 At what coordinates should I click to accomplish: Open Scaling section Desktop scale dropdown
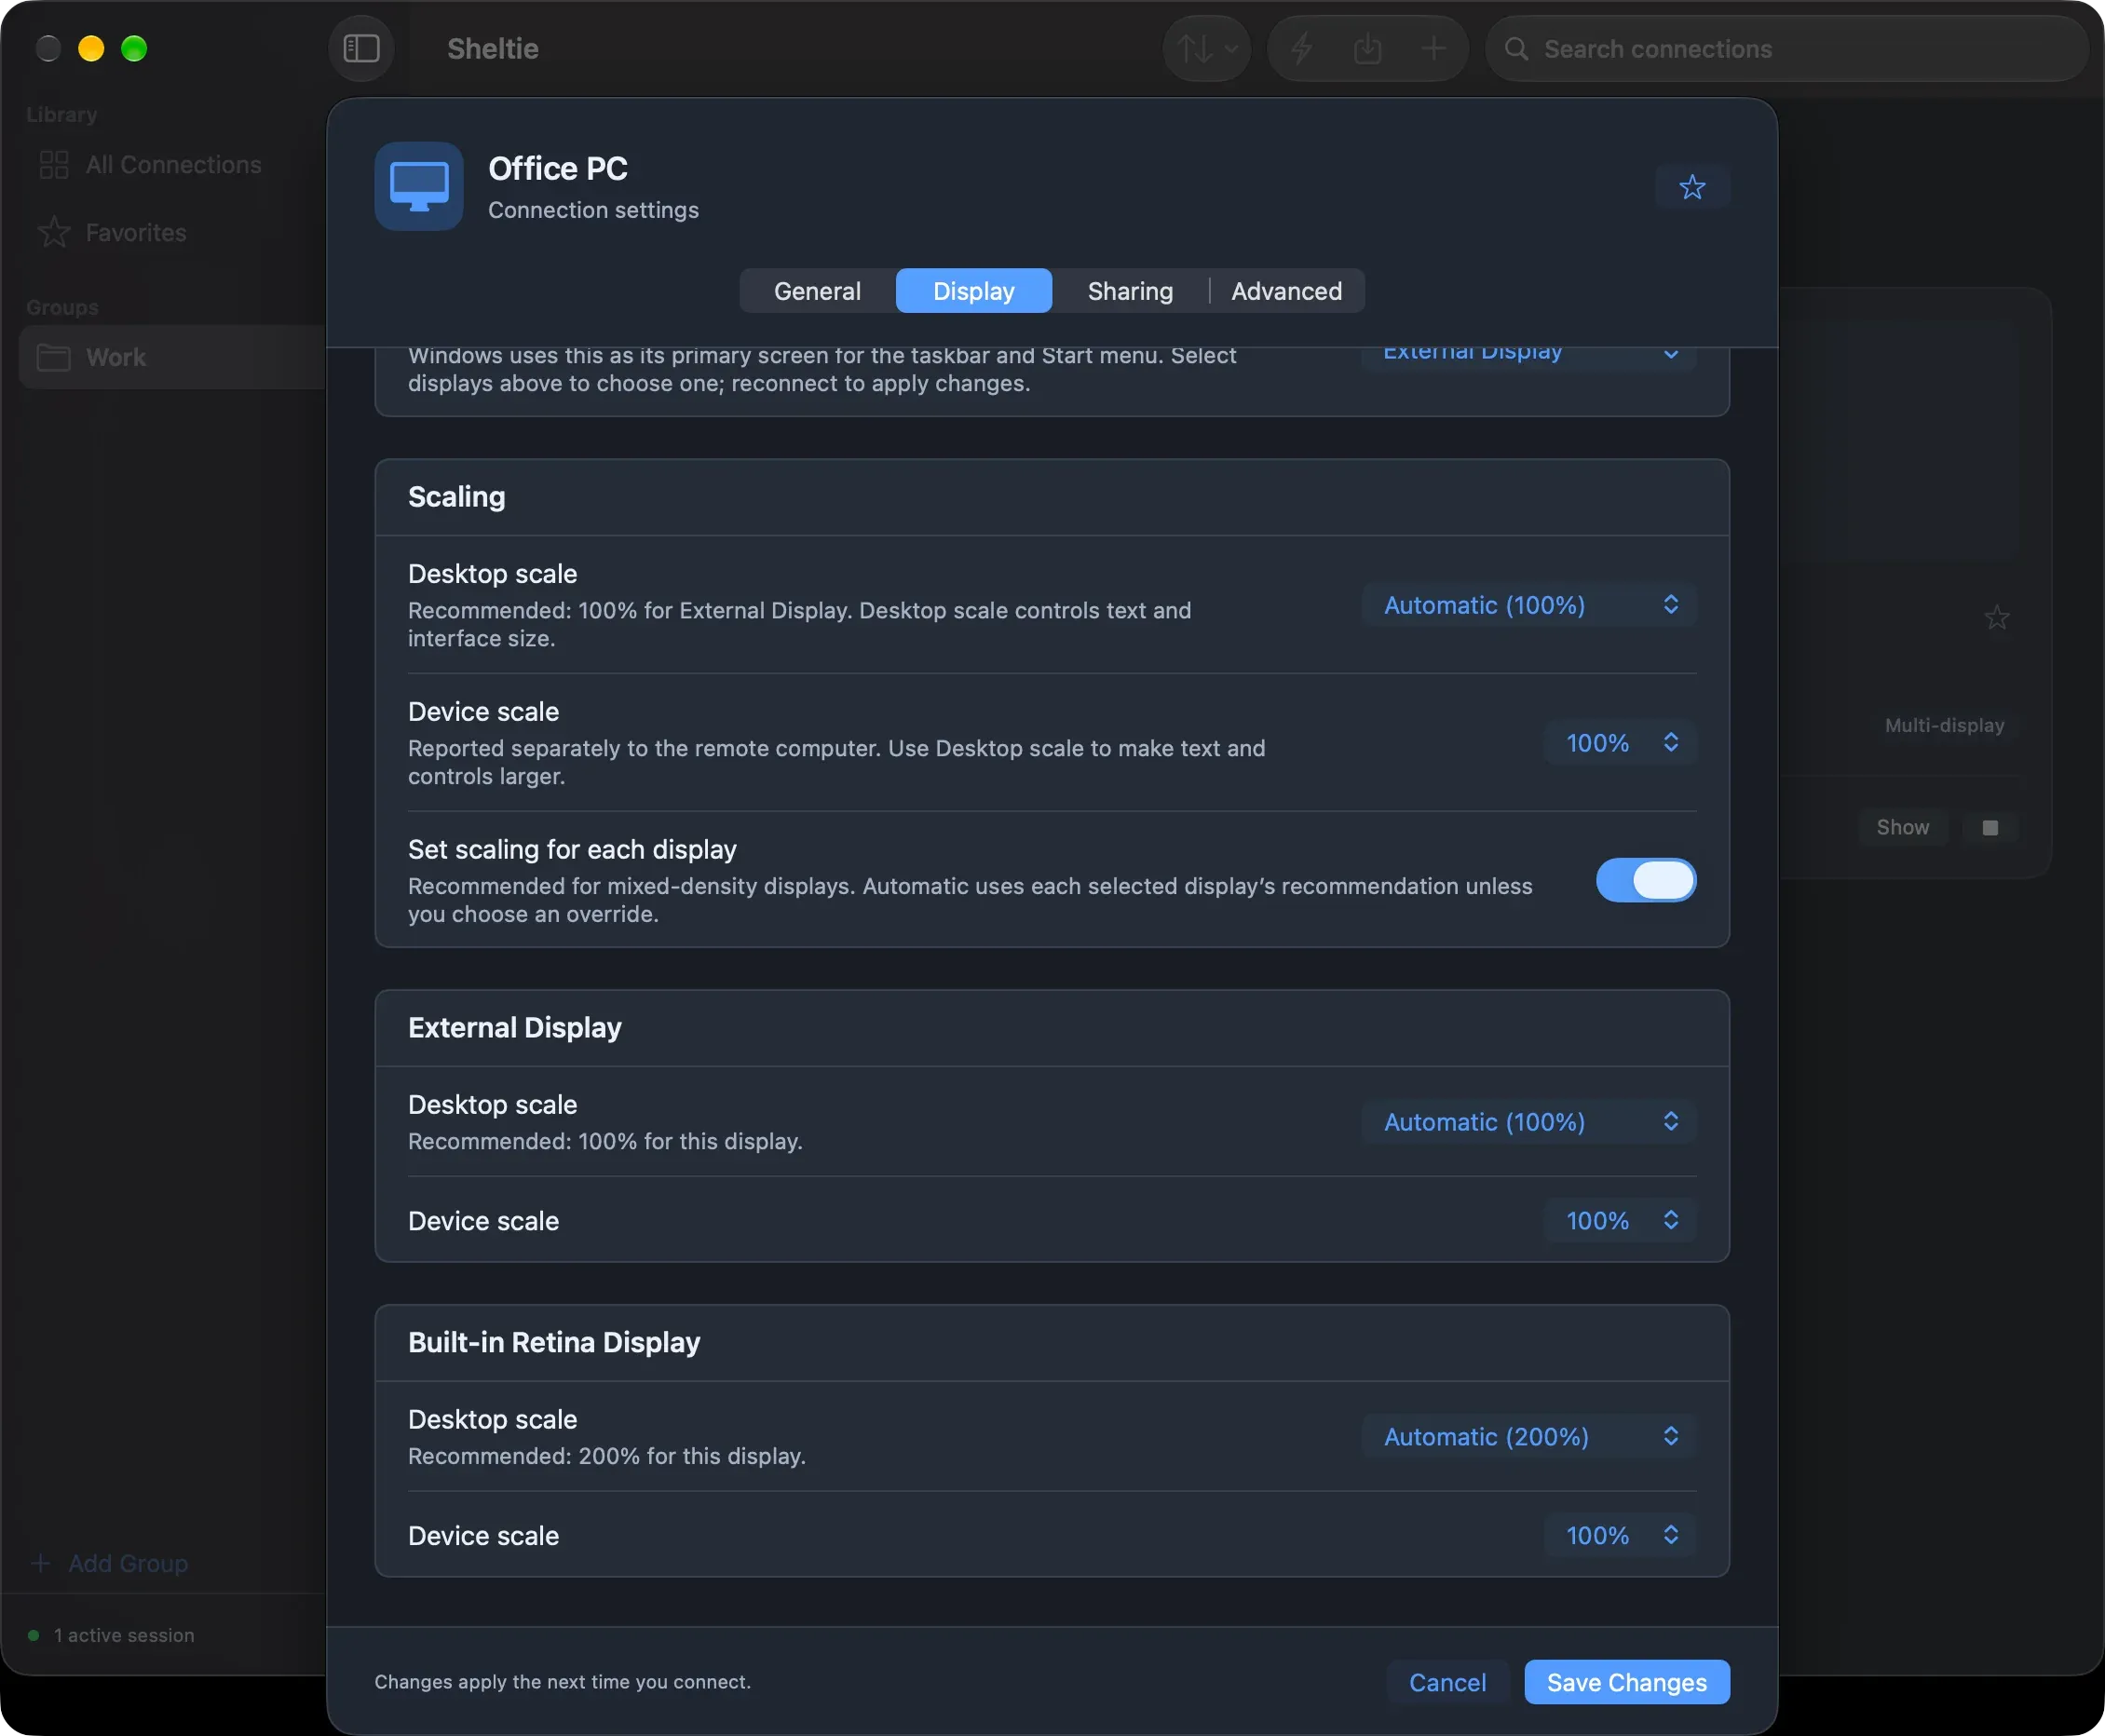1529,605
